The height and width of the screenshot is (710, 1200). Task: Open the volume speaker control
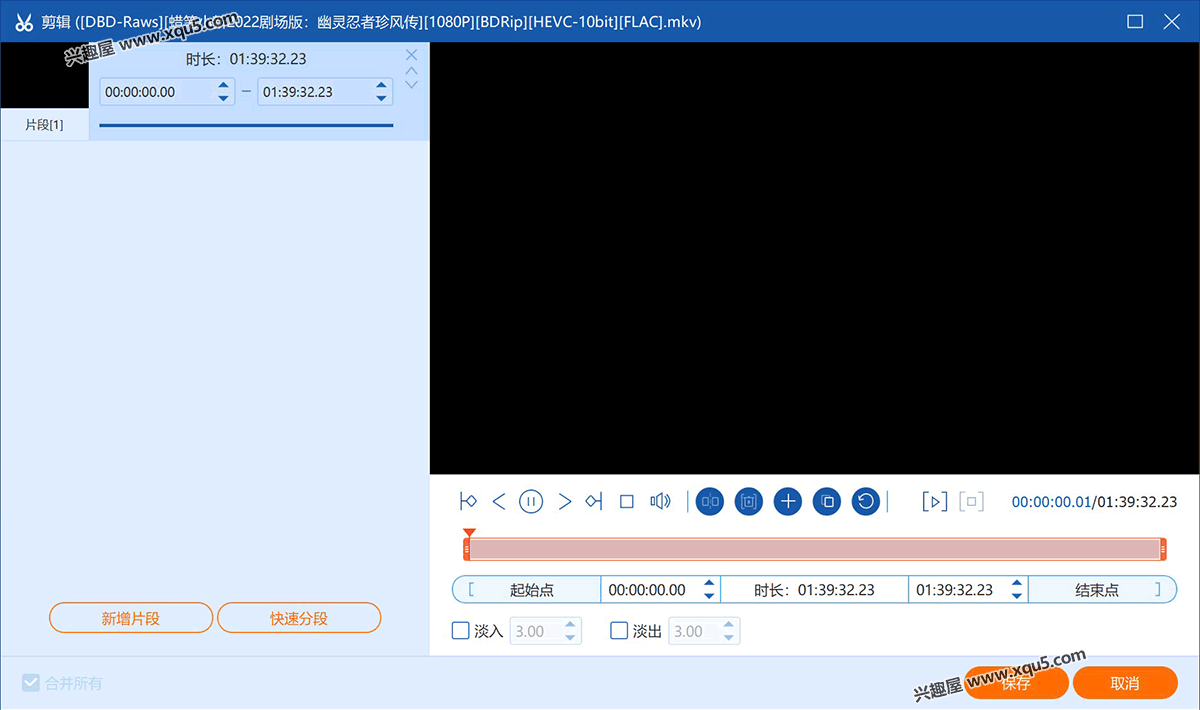tap(660, 502)
